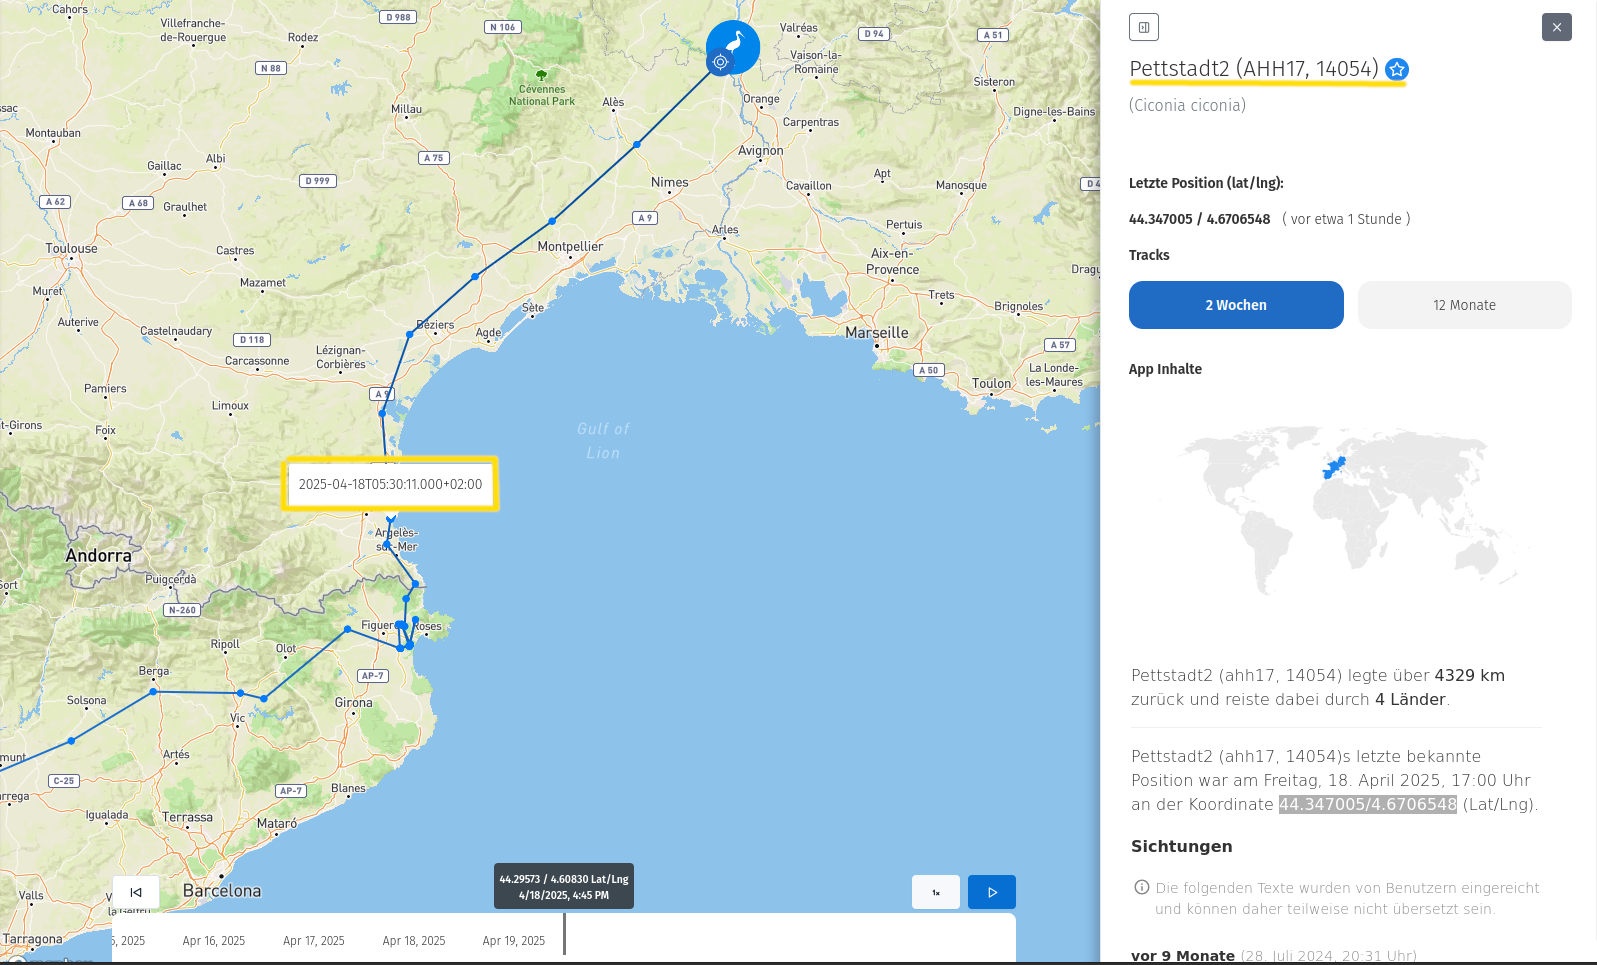
Task: Click Apr 16, 2025 on the timeline
Action: [213, 941]
